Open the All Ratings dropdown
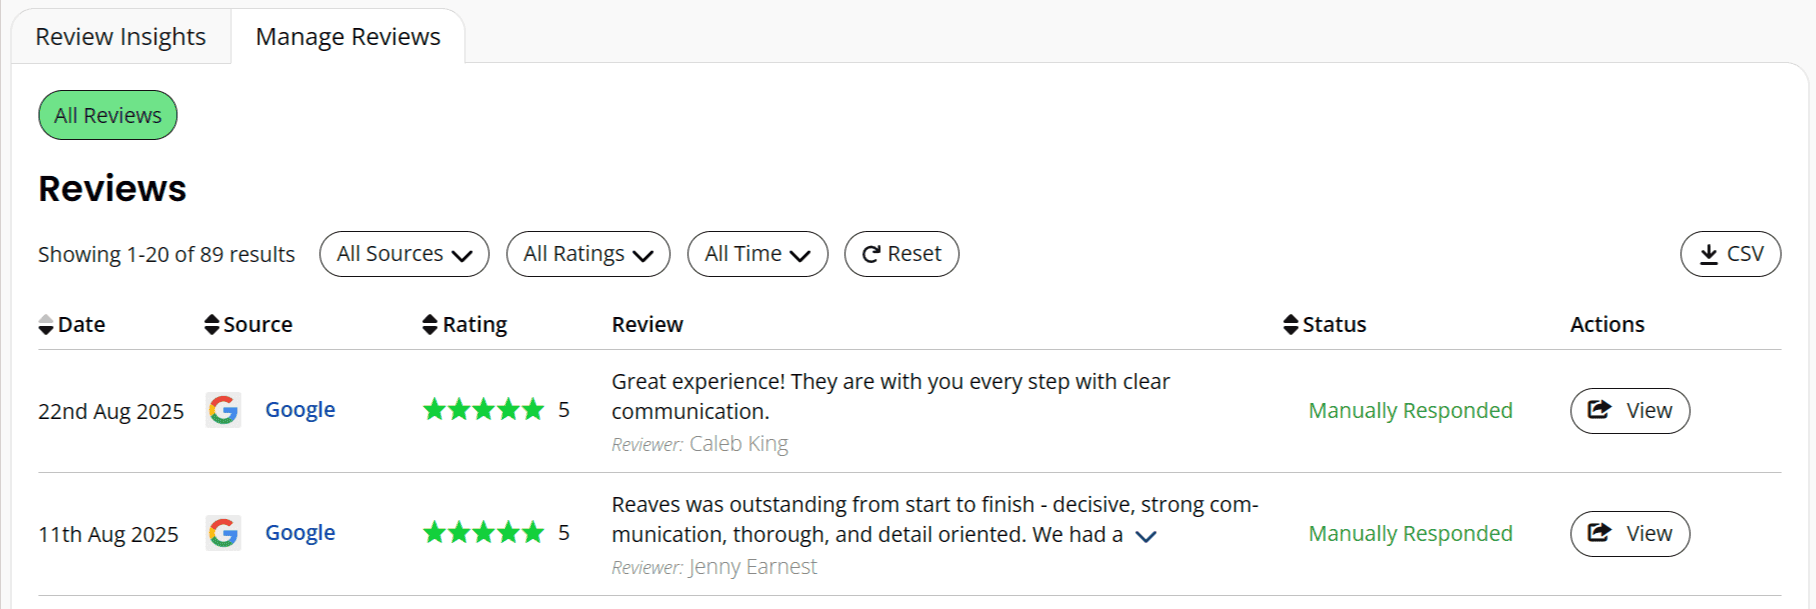This screenshot has width=1816, height=609. pyautogui.click(x=587, y=254)
